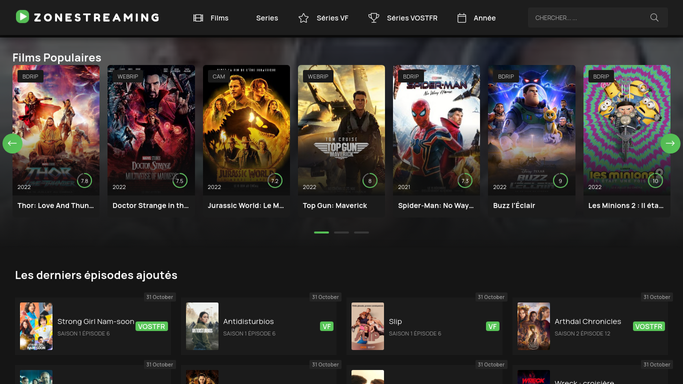Select third carousel page indicator
683x384 pixels.
361,232
